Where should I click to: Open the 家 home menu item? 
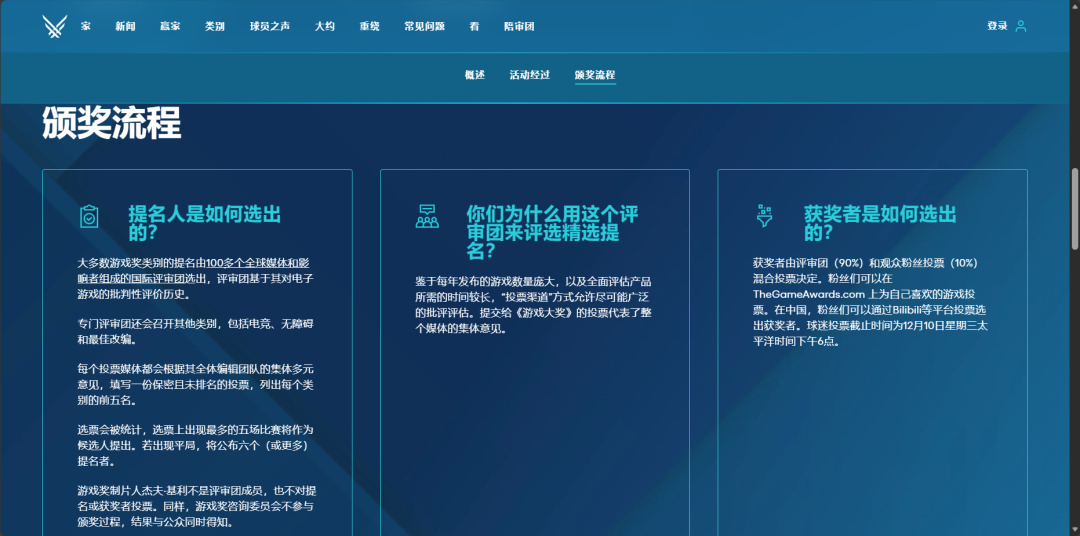pos(85,26)
